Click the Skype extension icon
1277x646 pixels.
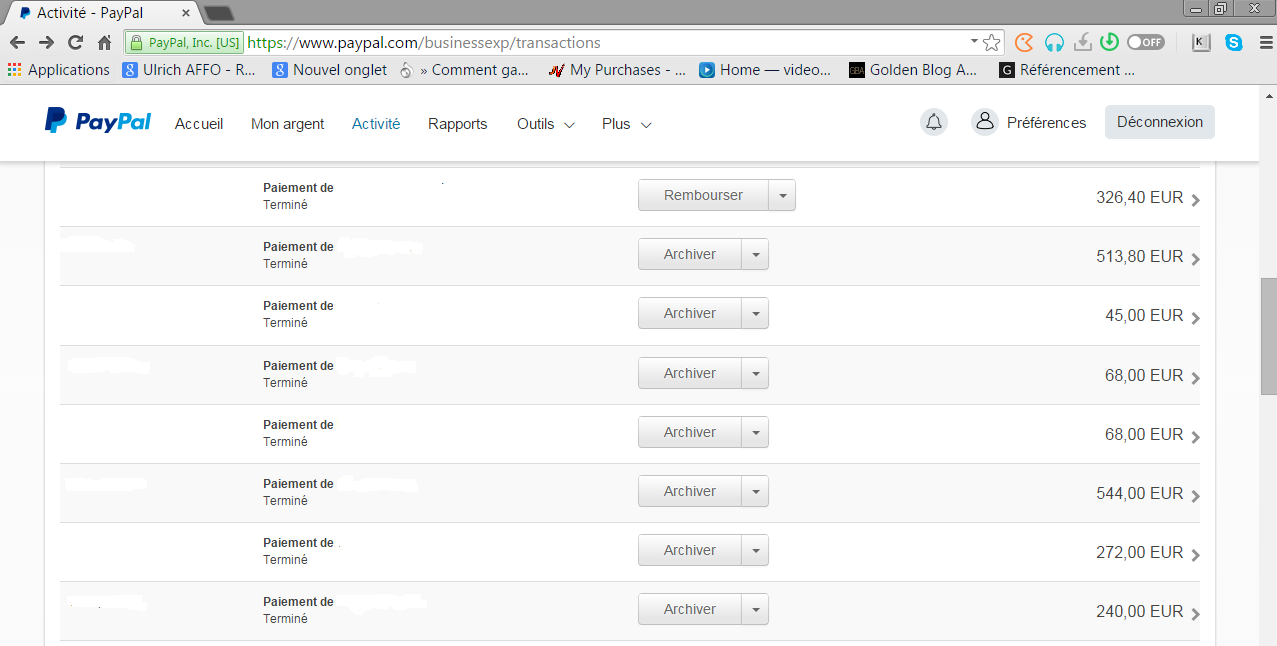pos(1234,42)
